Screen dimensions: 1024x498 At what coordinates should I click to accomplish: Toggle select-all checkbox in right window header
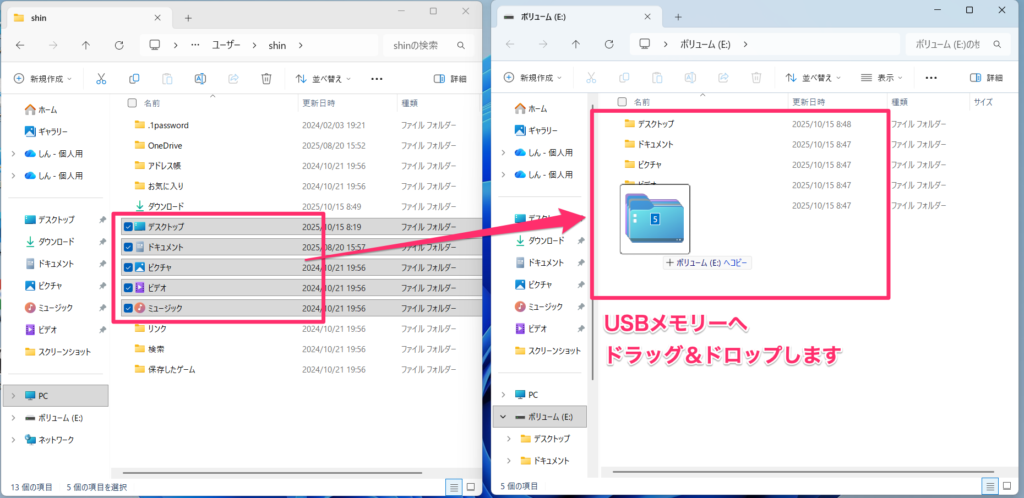pos(622,102)
